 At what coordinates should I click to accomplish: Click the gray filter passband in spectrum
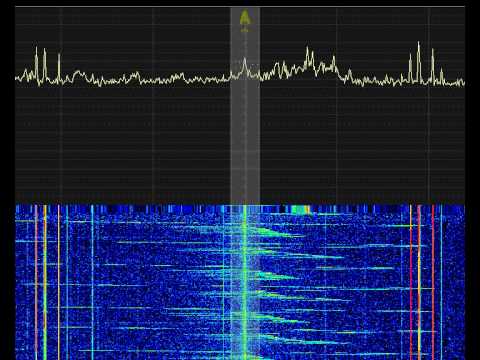click(x=245, y=105)
